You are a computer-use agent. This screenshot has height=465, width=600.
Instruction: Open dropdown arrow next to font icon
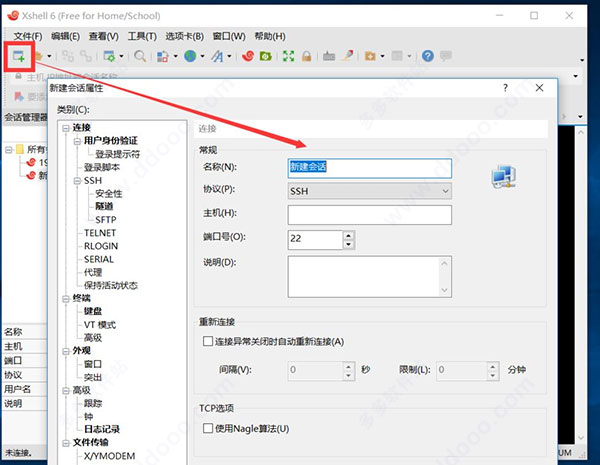(229, 56)
